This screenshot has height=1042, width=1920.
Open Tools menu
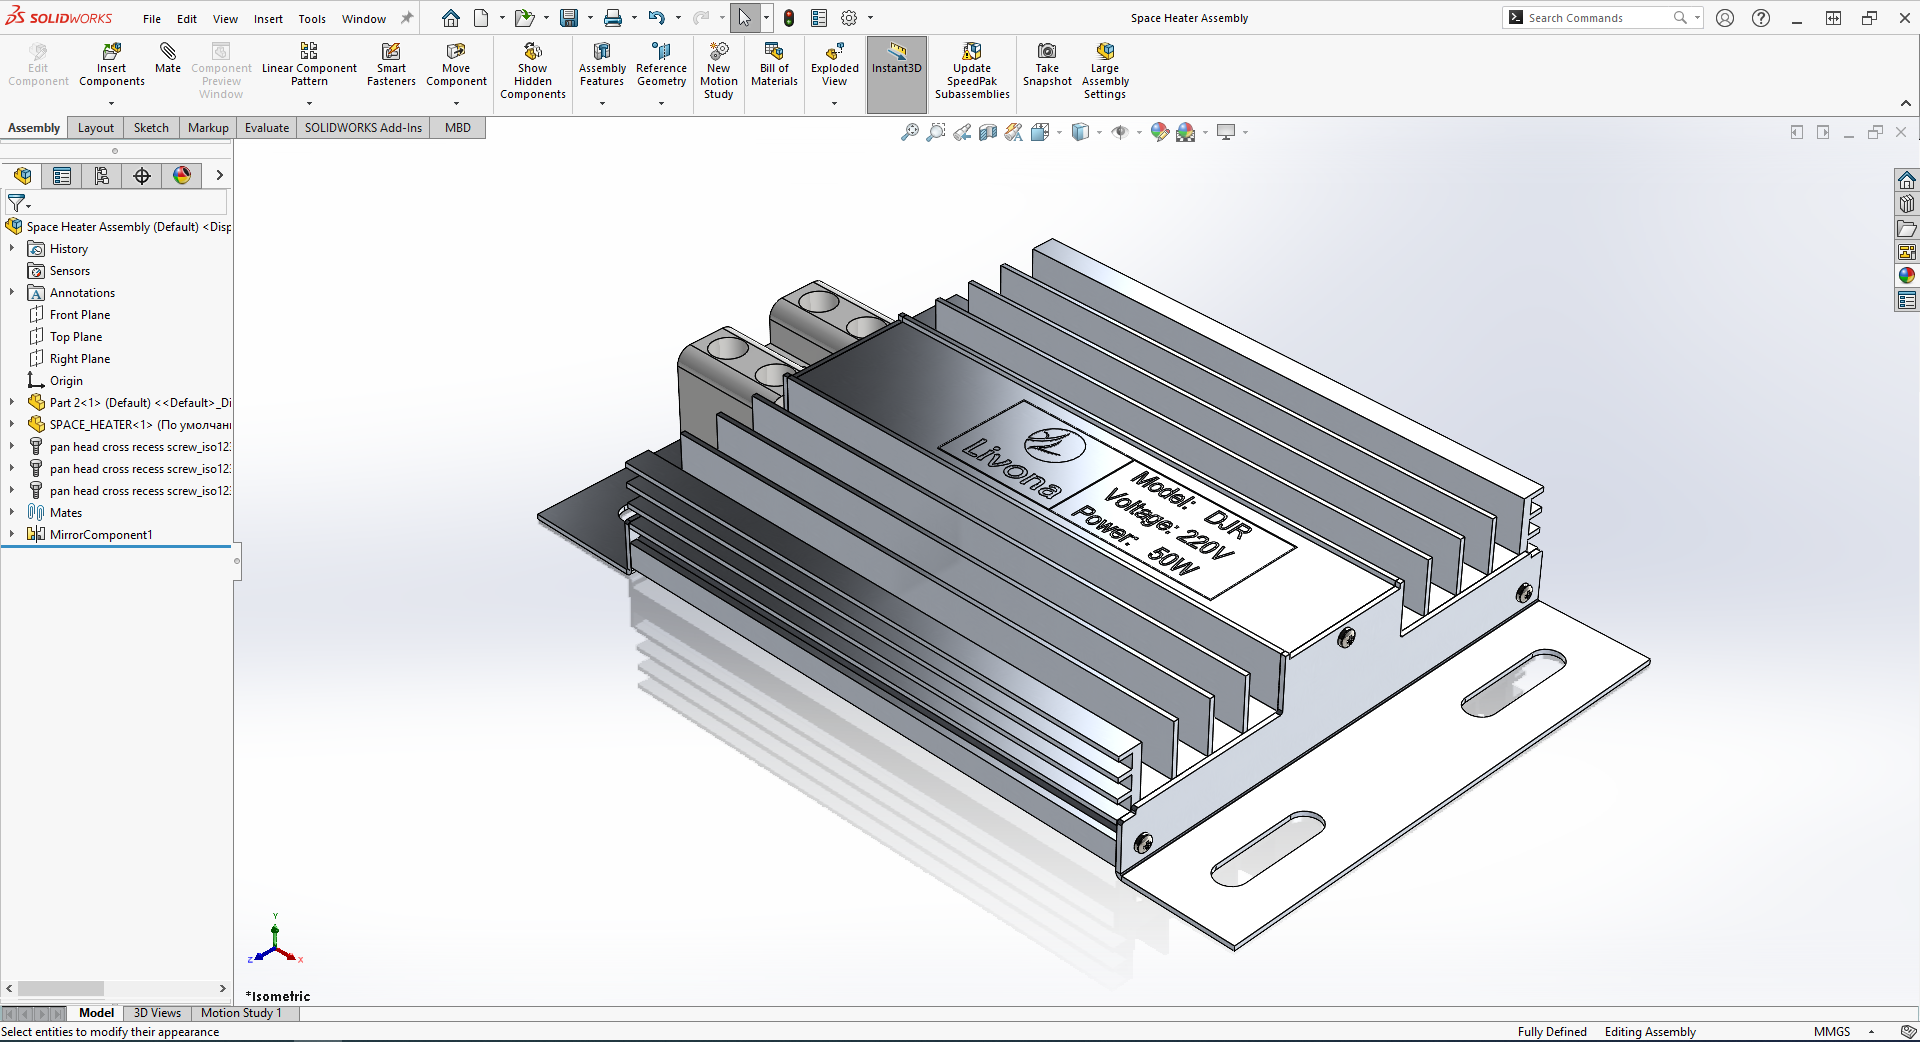pyautogui.click(x=312, y=19)
